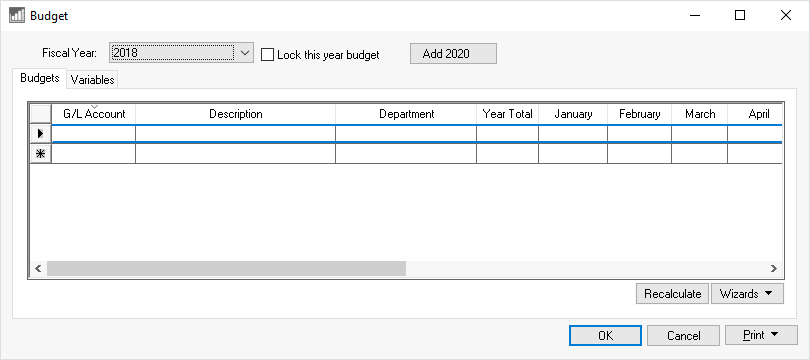Click the new row asterisk marker
This screenshot has height=360, width=810.
point(41,153)
